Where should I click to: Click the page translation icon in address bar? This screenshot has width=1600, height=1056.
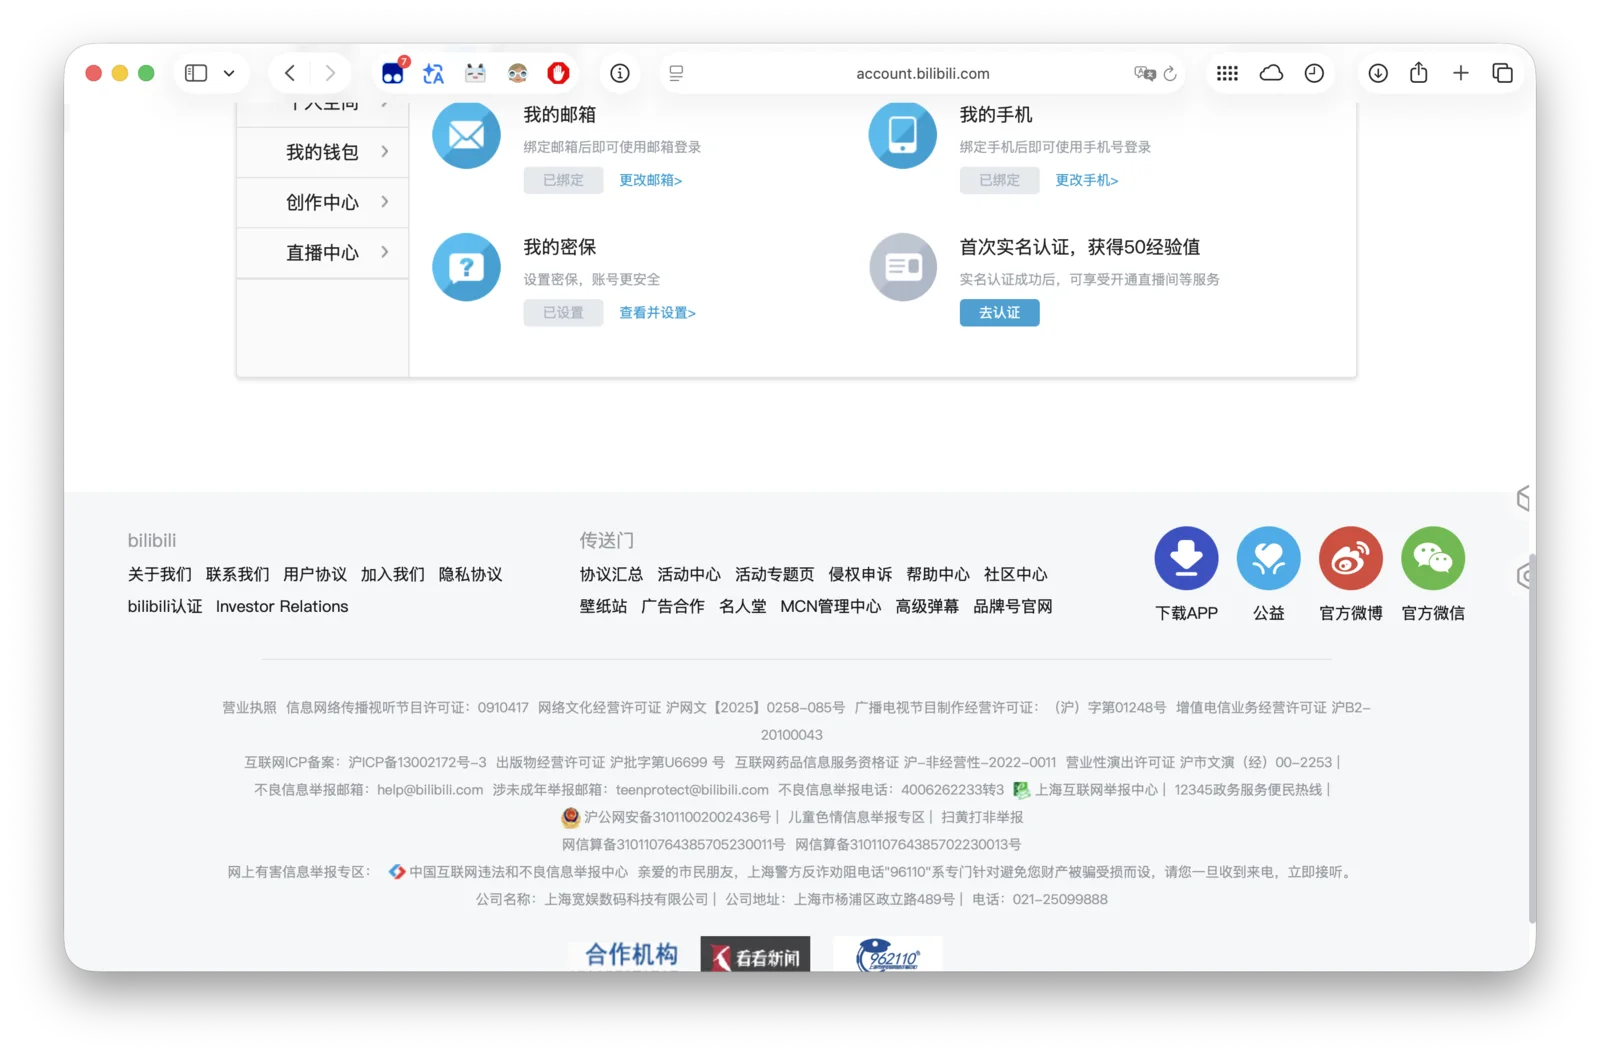pyautogui.click(x=1145, y=73)
